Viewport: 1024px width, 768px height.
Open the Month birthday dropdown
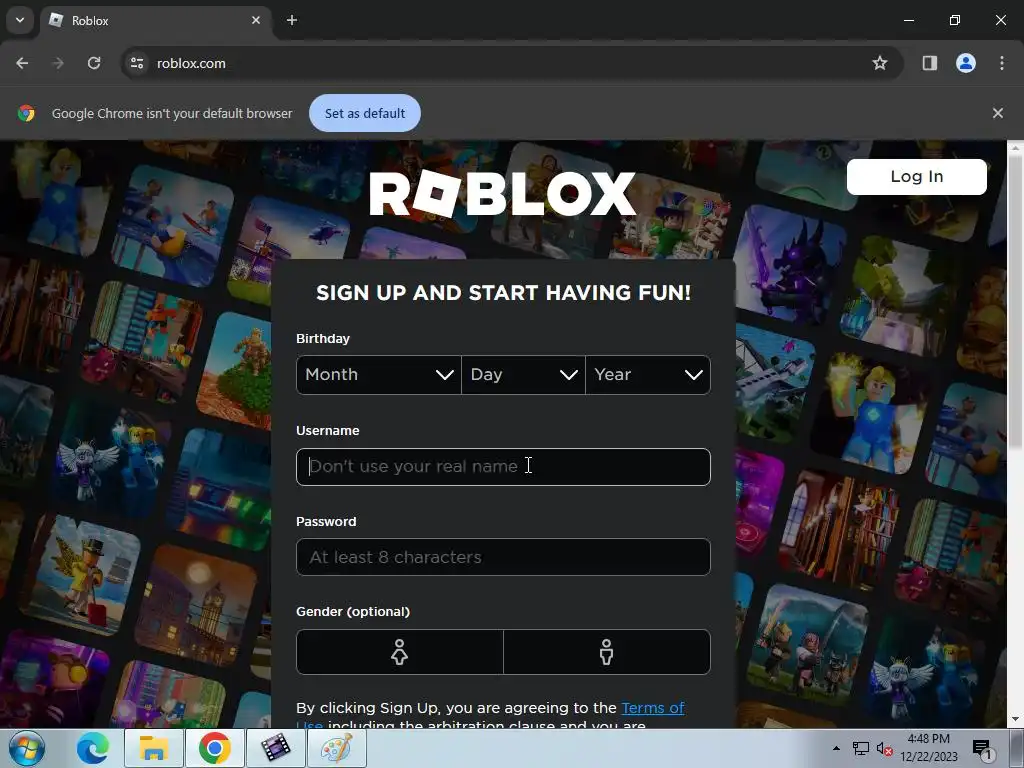pyautogui.click(x=379, y=375)
